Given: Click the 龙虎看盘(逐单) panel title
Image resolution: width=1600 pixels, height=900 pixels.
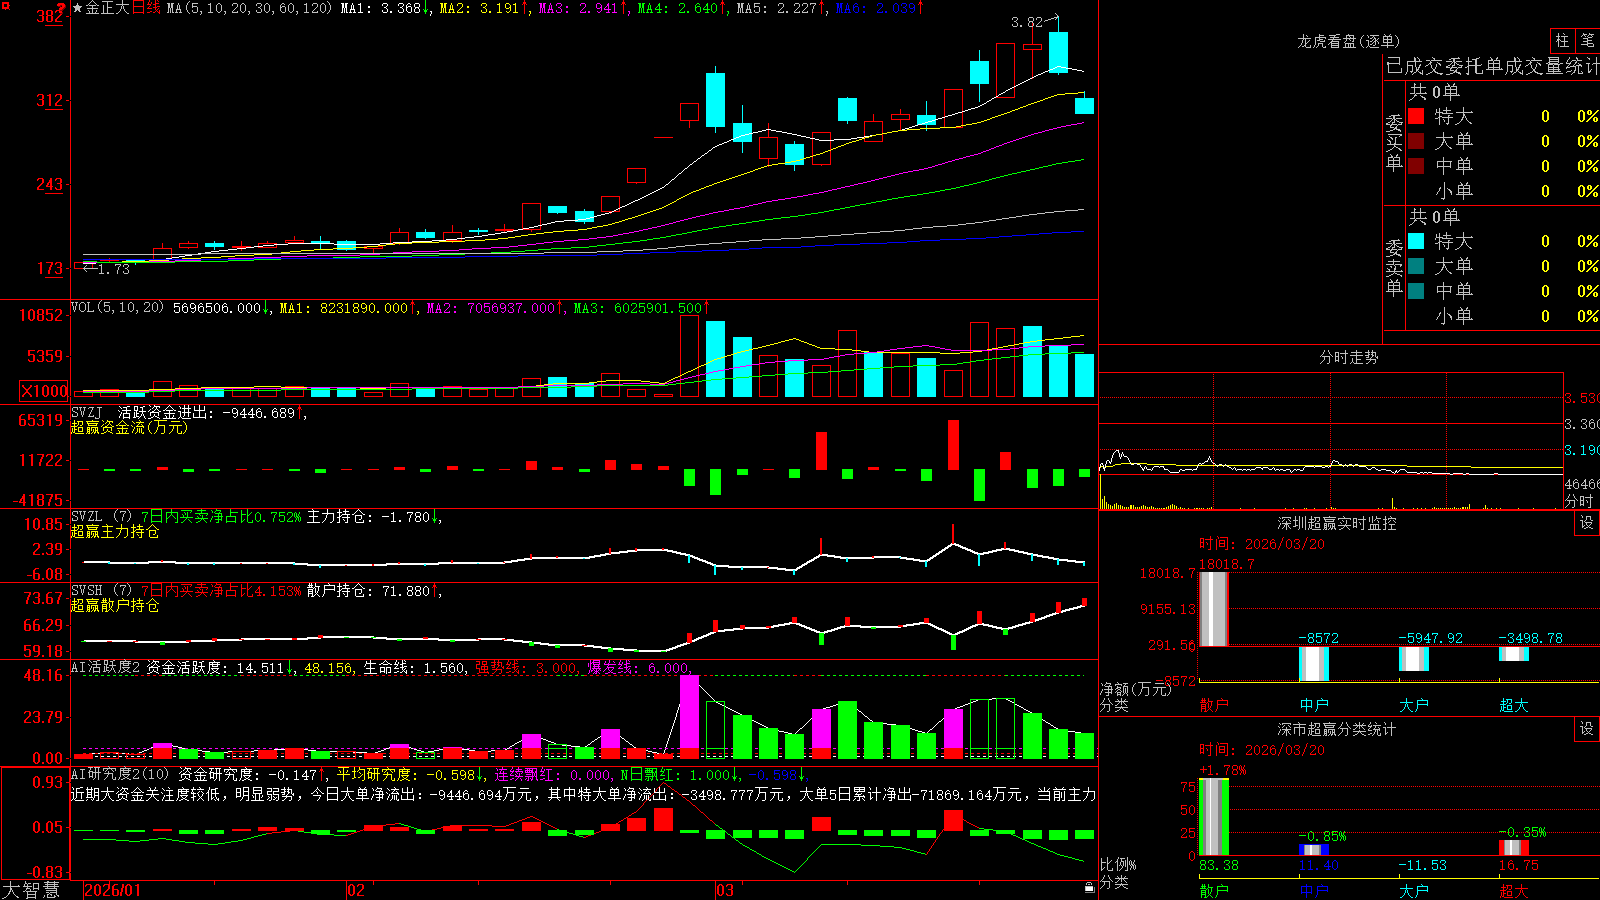Looking at the screenshot, I should [1349, 41].
